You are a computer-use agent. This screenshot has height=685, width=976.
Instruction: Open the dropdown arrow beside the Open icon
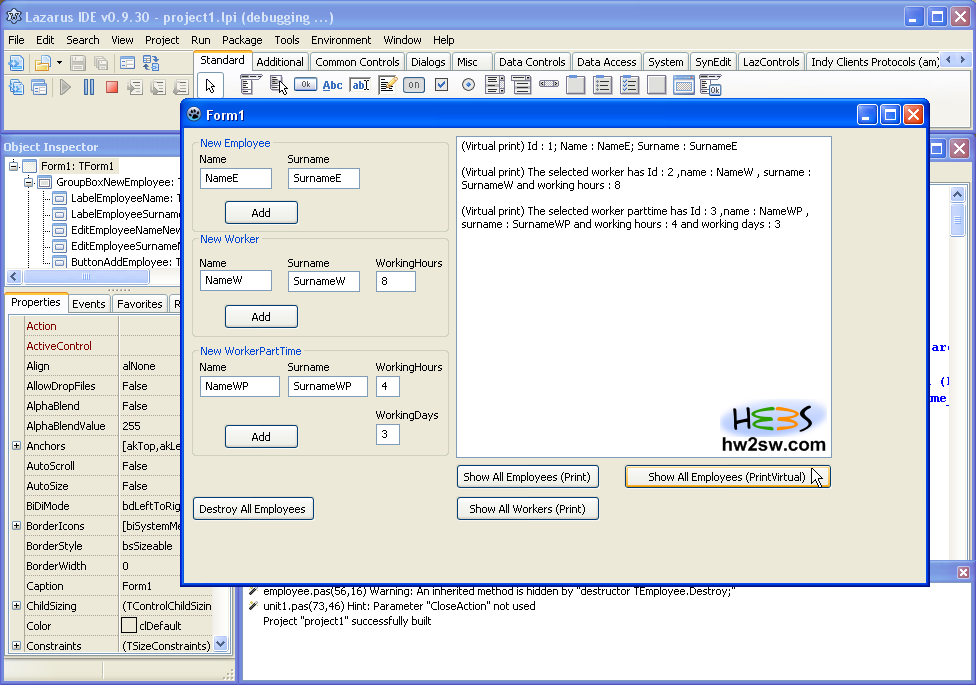tap(59, 63)
